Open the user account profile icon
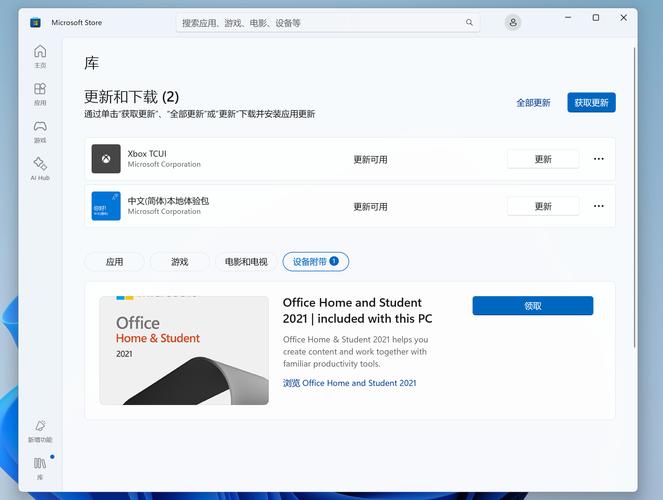Screen dimensions: 663x500 [x=513, y=22]
